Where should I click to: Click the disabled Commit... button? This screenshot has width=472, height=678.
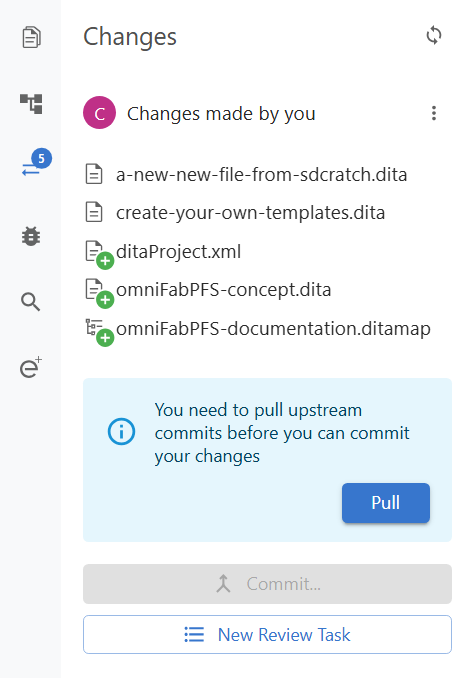point(267,584)
